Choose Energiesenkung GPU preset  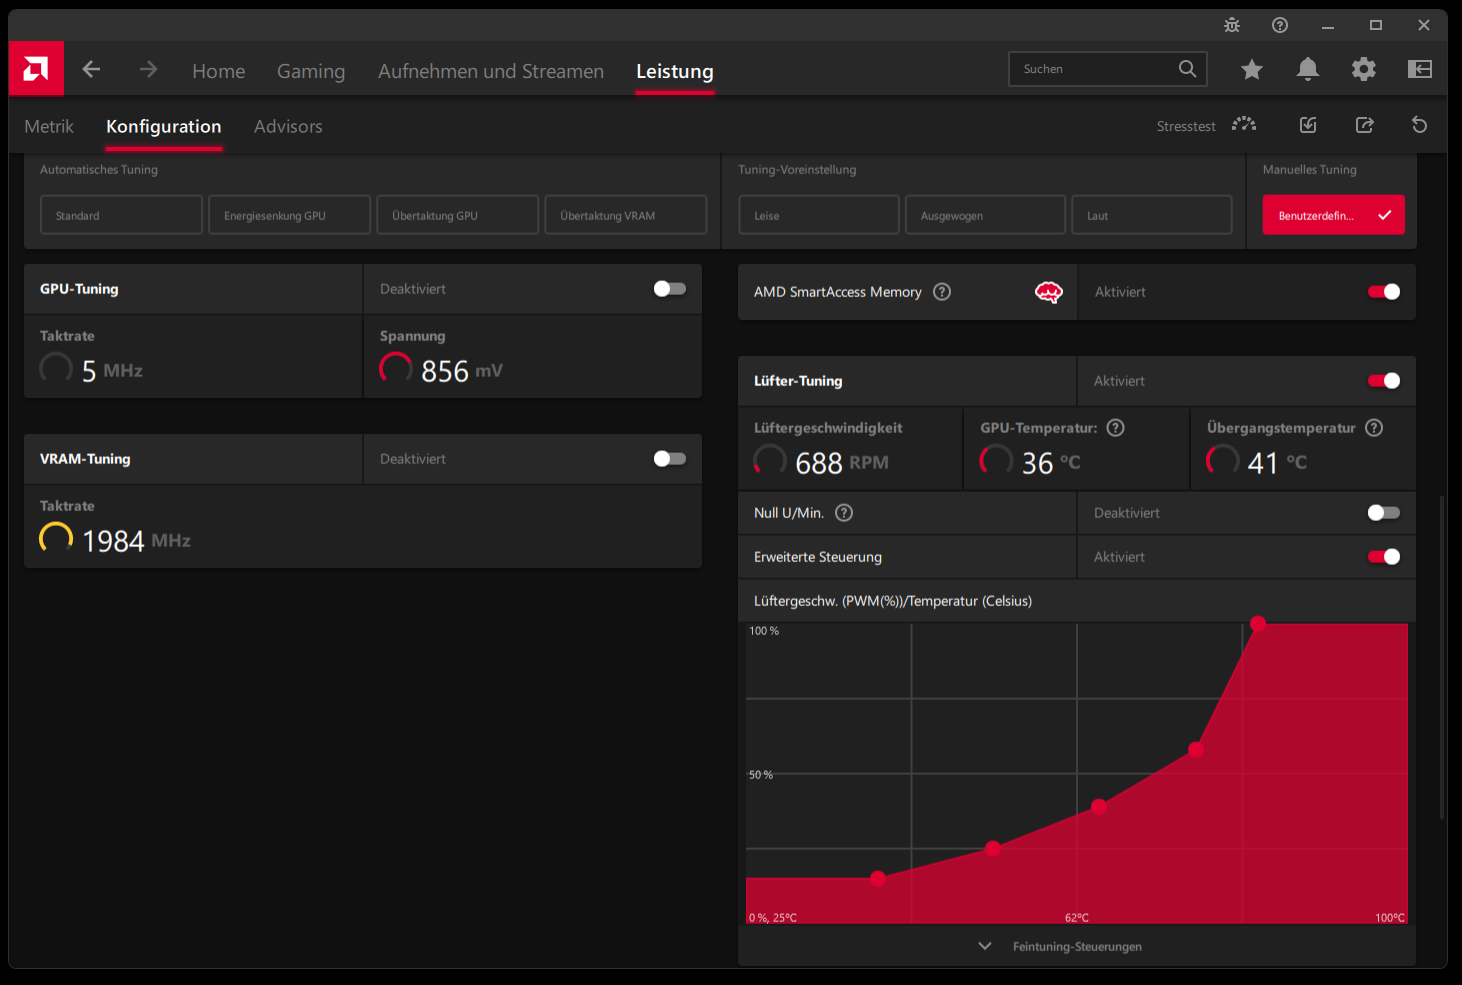289,215
